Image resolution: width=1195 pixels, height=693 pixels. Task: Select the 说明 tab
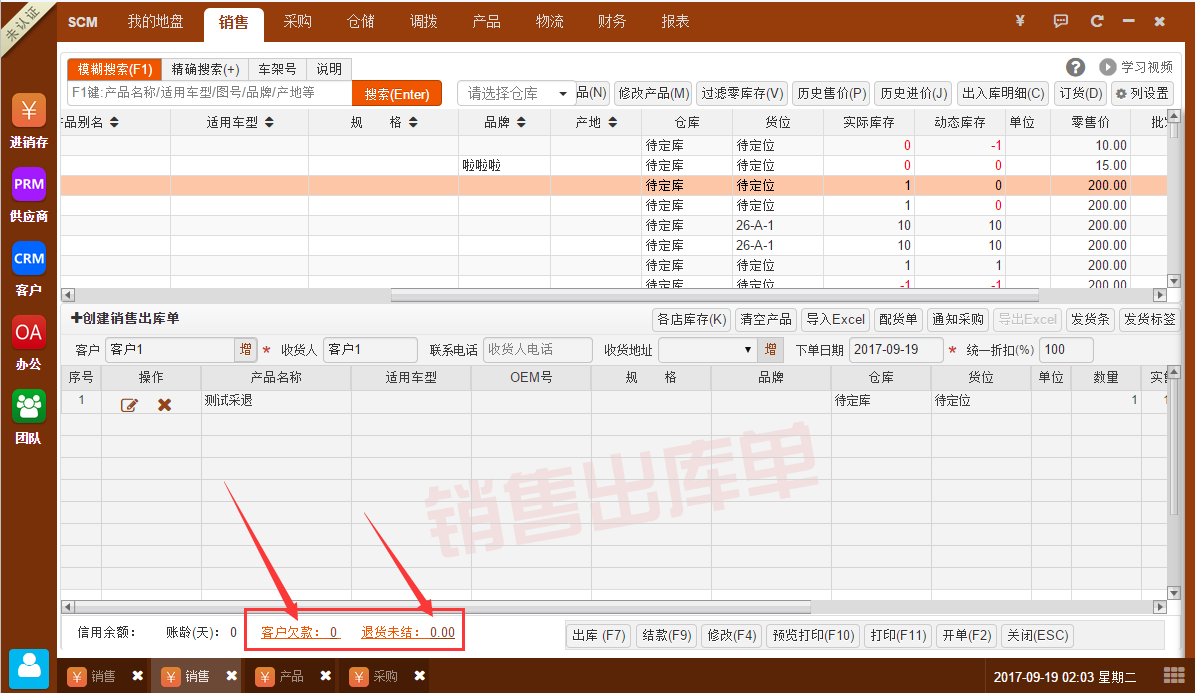tap(329, 69)
